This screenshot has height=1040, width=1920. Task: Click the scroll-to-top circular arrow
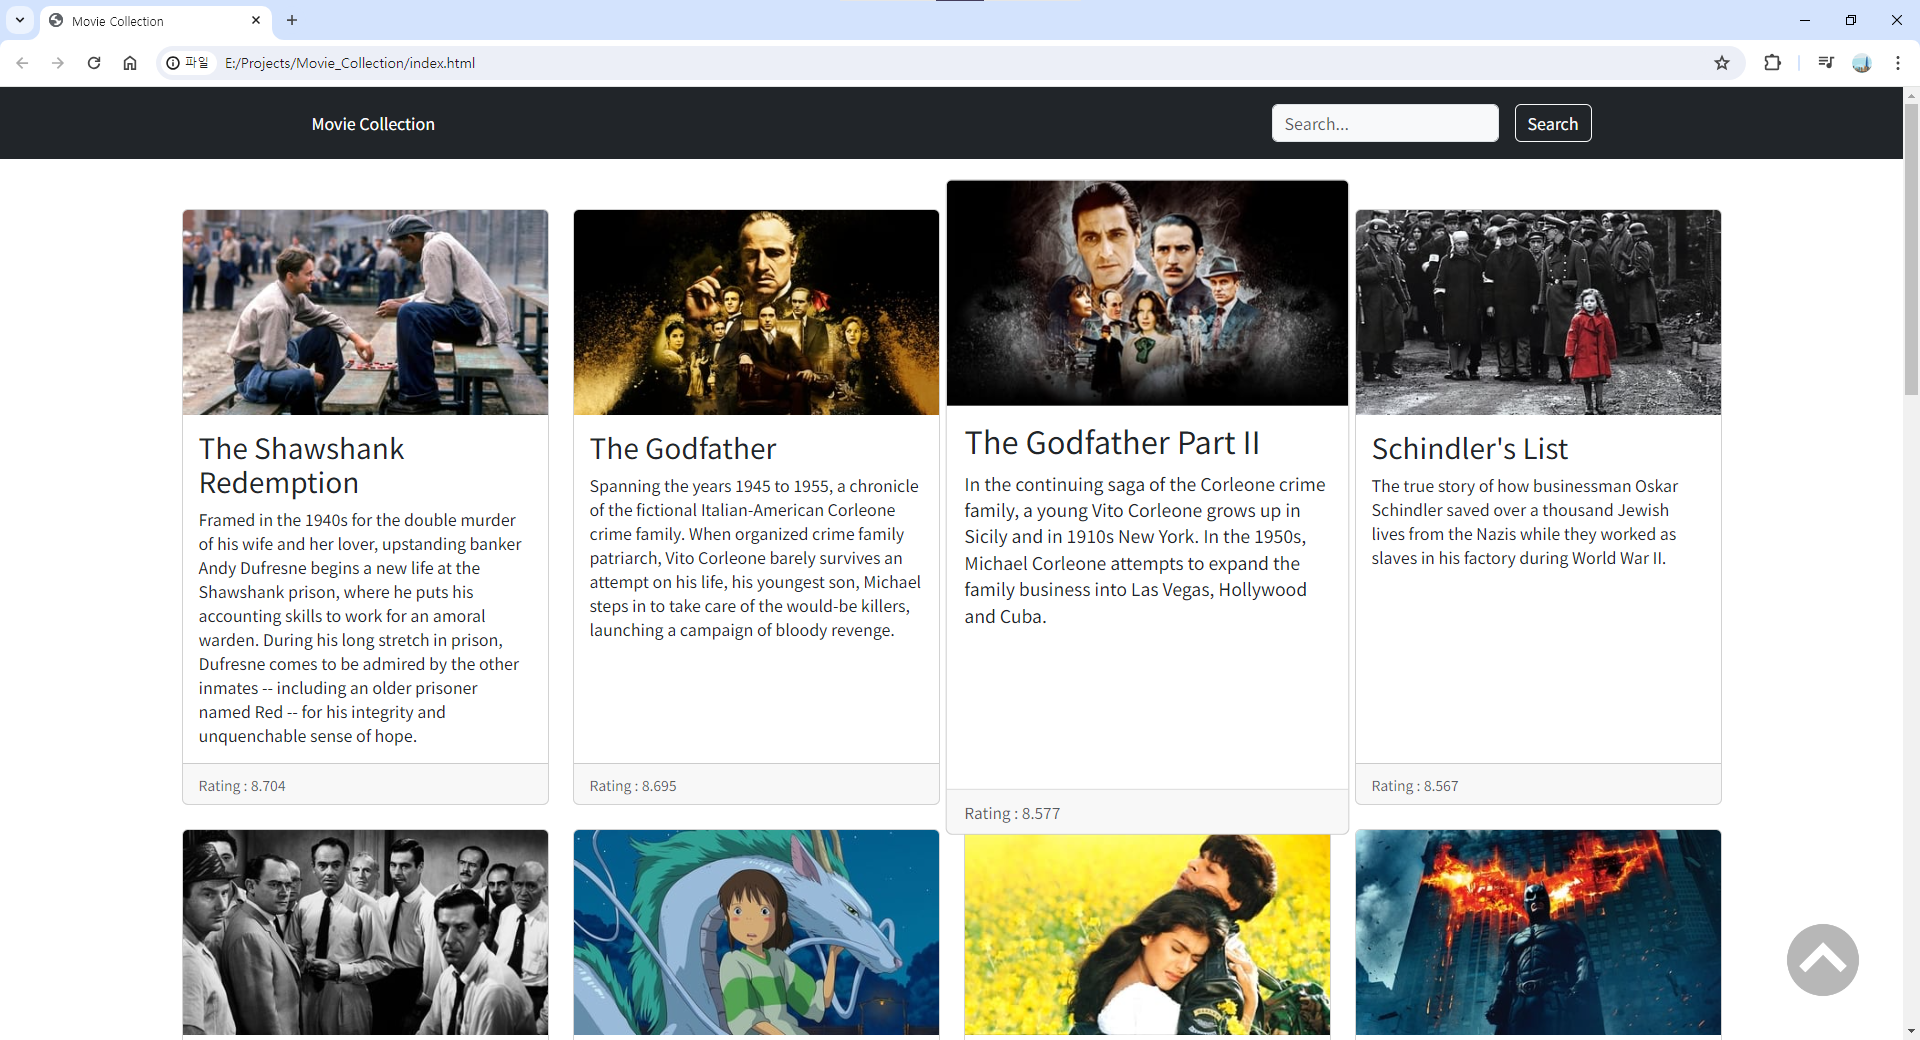coord(1822,960)
